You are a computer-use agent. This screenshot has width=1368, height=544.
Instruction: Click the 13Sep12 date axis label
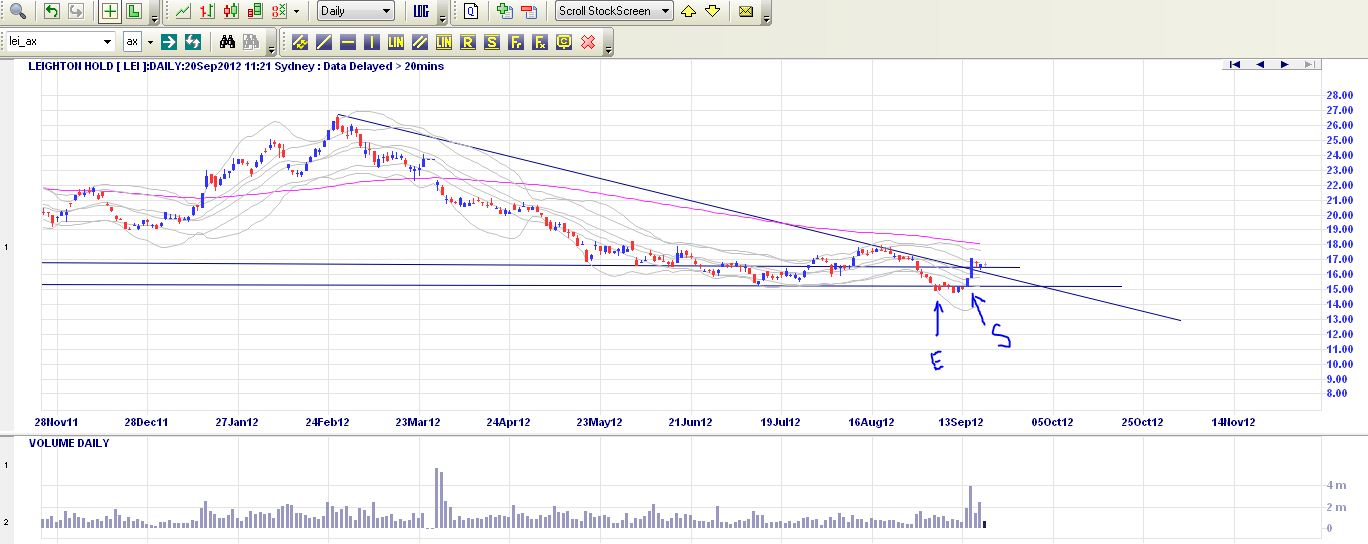(961, 422)
